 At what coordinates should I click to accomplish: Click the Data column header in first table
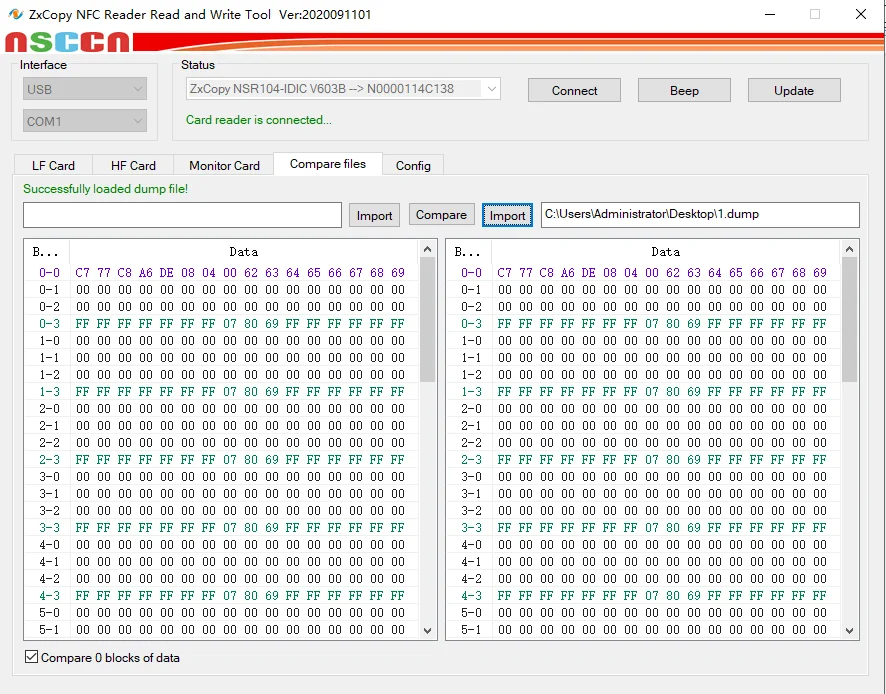point(244,252)
